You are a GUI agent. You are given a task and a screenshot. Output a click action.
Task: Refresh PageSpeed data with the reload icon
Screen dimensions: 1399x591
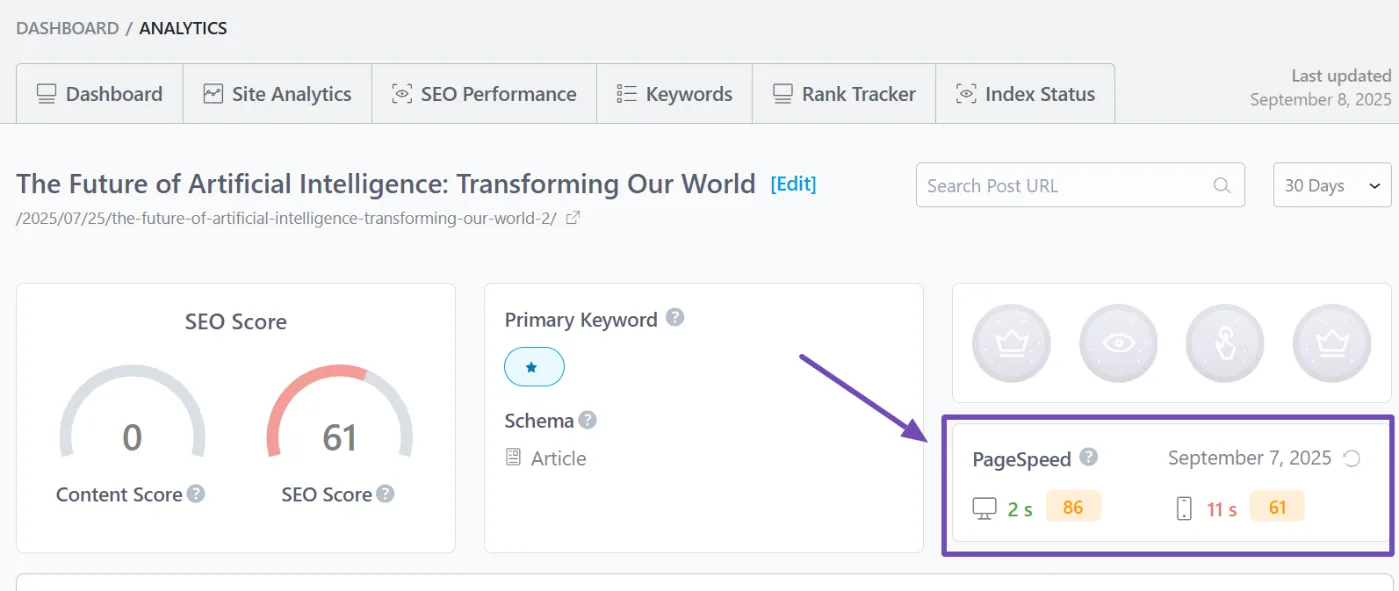pyautogui.click(x=1351, y=459)
